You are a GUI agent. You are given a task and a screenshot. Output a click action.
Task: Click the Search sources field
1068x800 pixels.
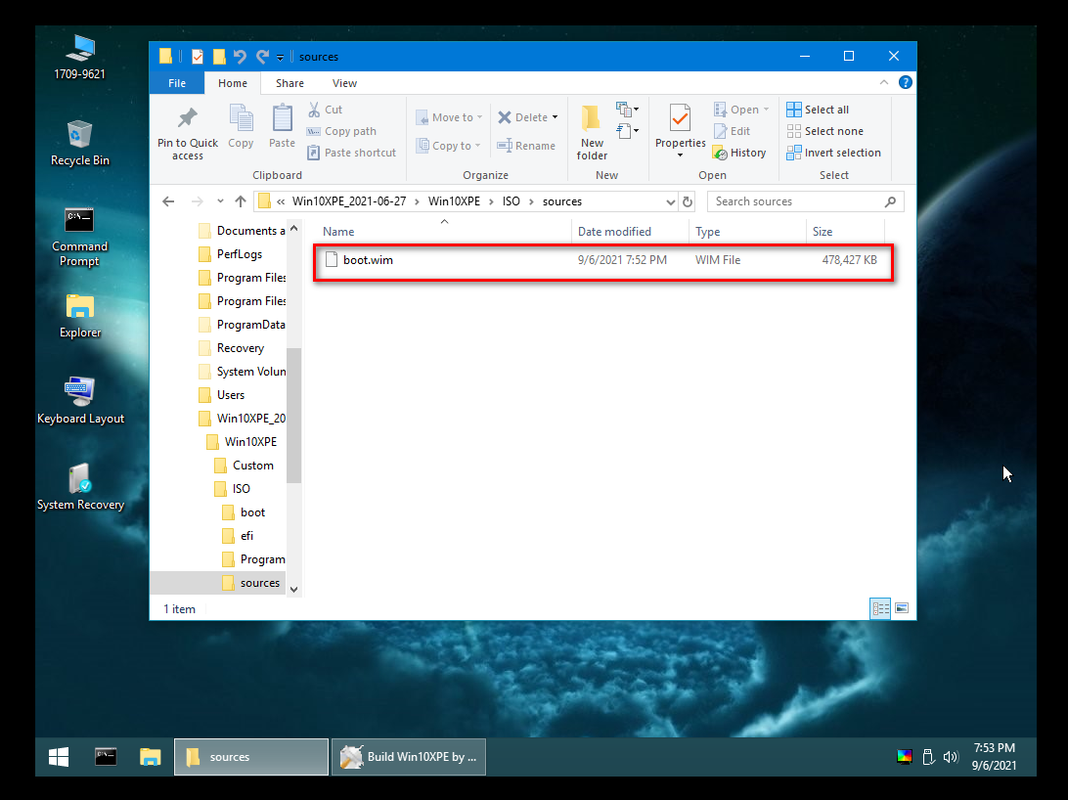click(x=806, y=202)
